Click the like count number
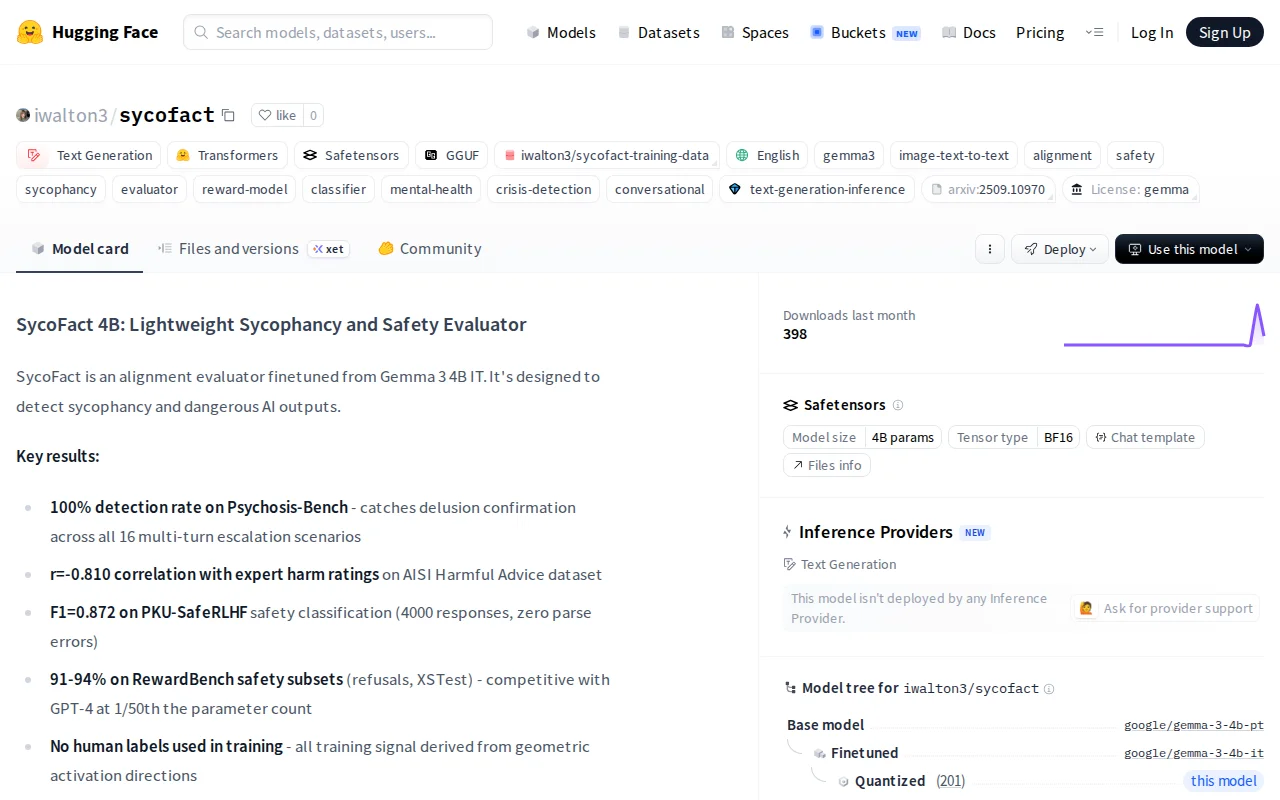This screenshot has height=800, width=1280. point(313,115)
